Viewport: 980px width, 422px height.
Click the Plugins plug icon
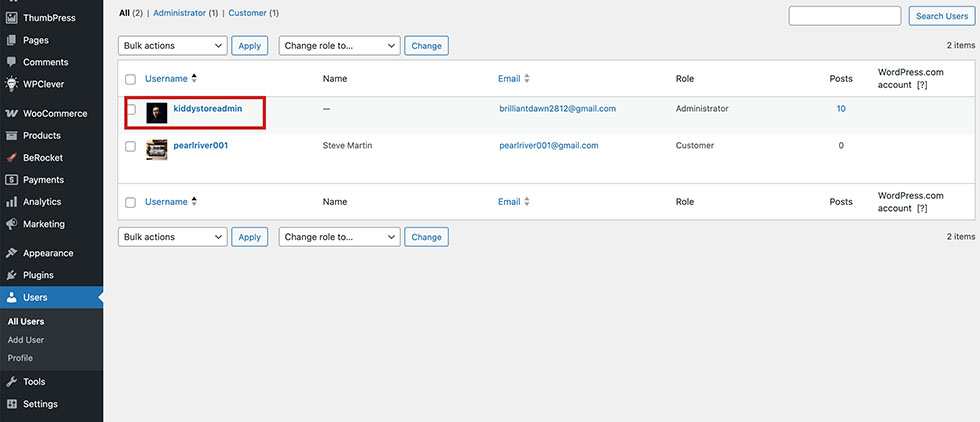(x=12, y=275)
